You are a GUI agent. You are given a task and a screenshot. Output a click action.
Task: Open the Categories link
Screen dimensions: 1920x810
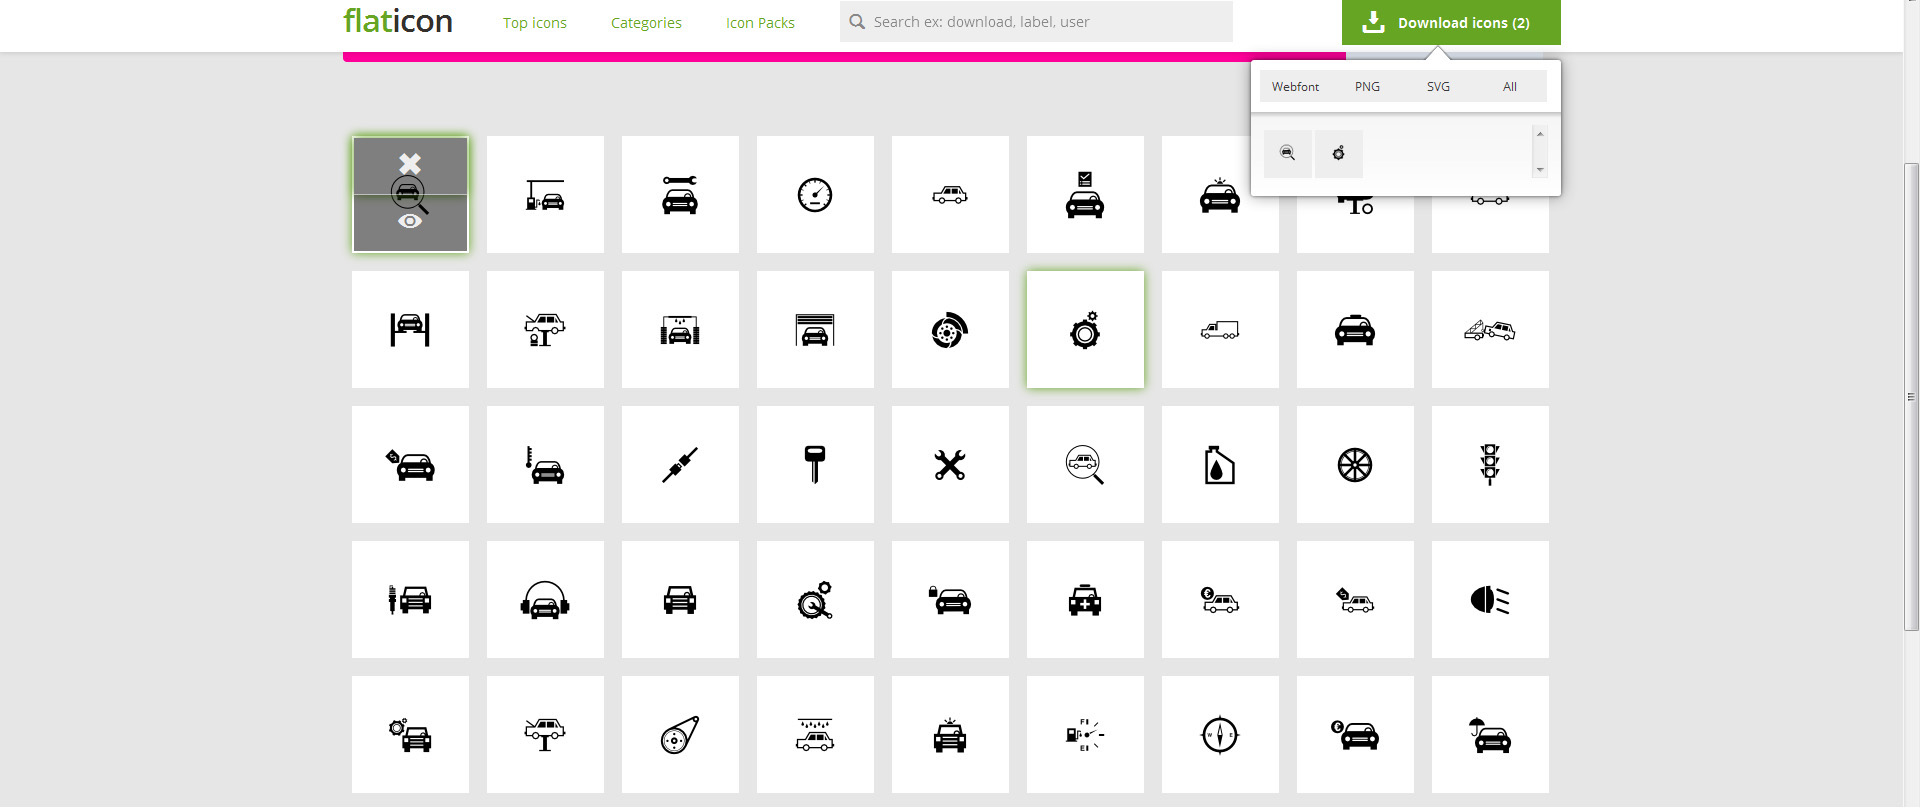click(646, 23)
